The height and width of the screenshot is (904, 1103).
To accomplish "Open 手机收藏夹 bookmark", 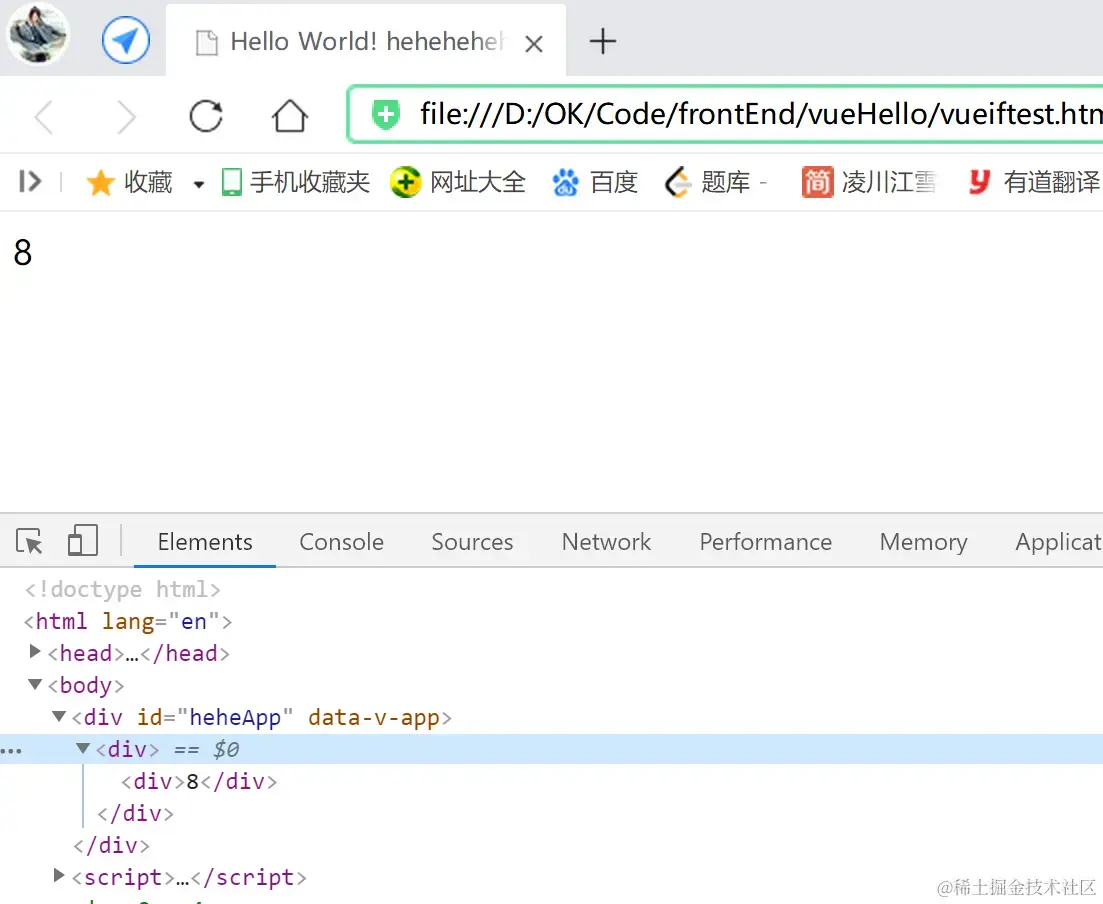I will pos(295,182).
